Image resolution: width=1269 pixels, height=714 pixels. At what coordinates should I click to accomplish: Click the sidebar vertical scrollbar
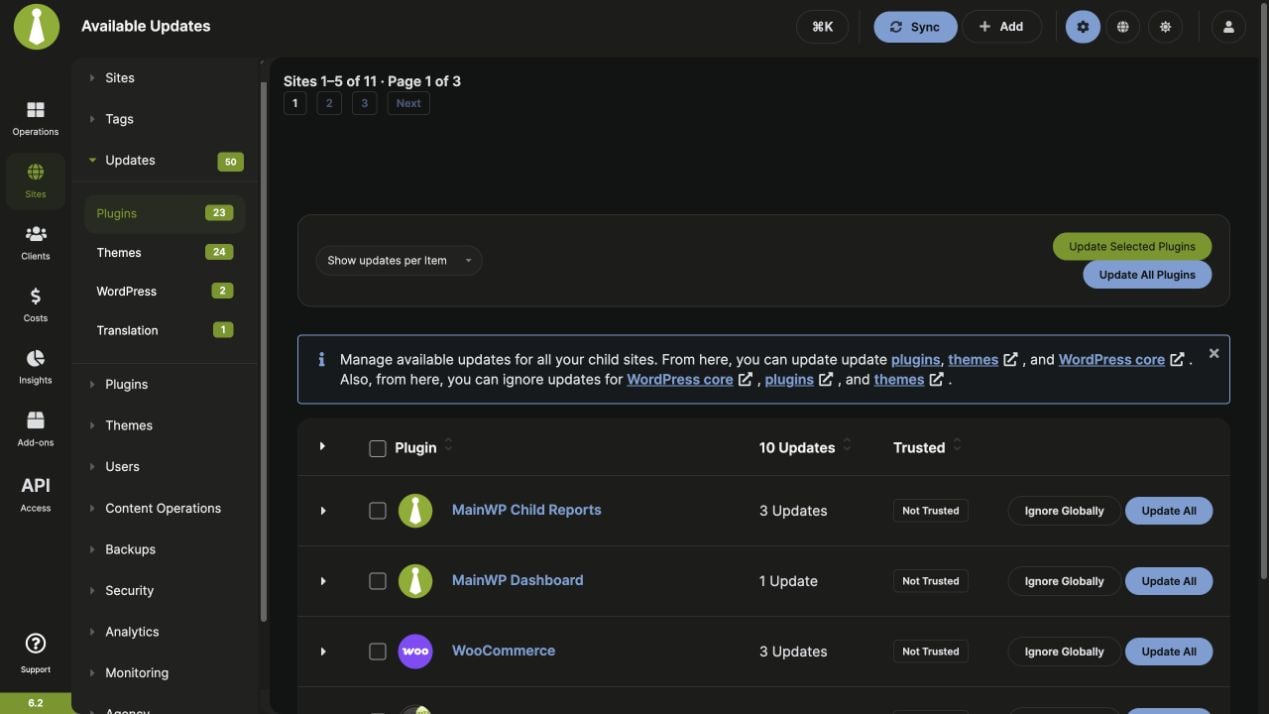coord(264,350)
